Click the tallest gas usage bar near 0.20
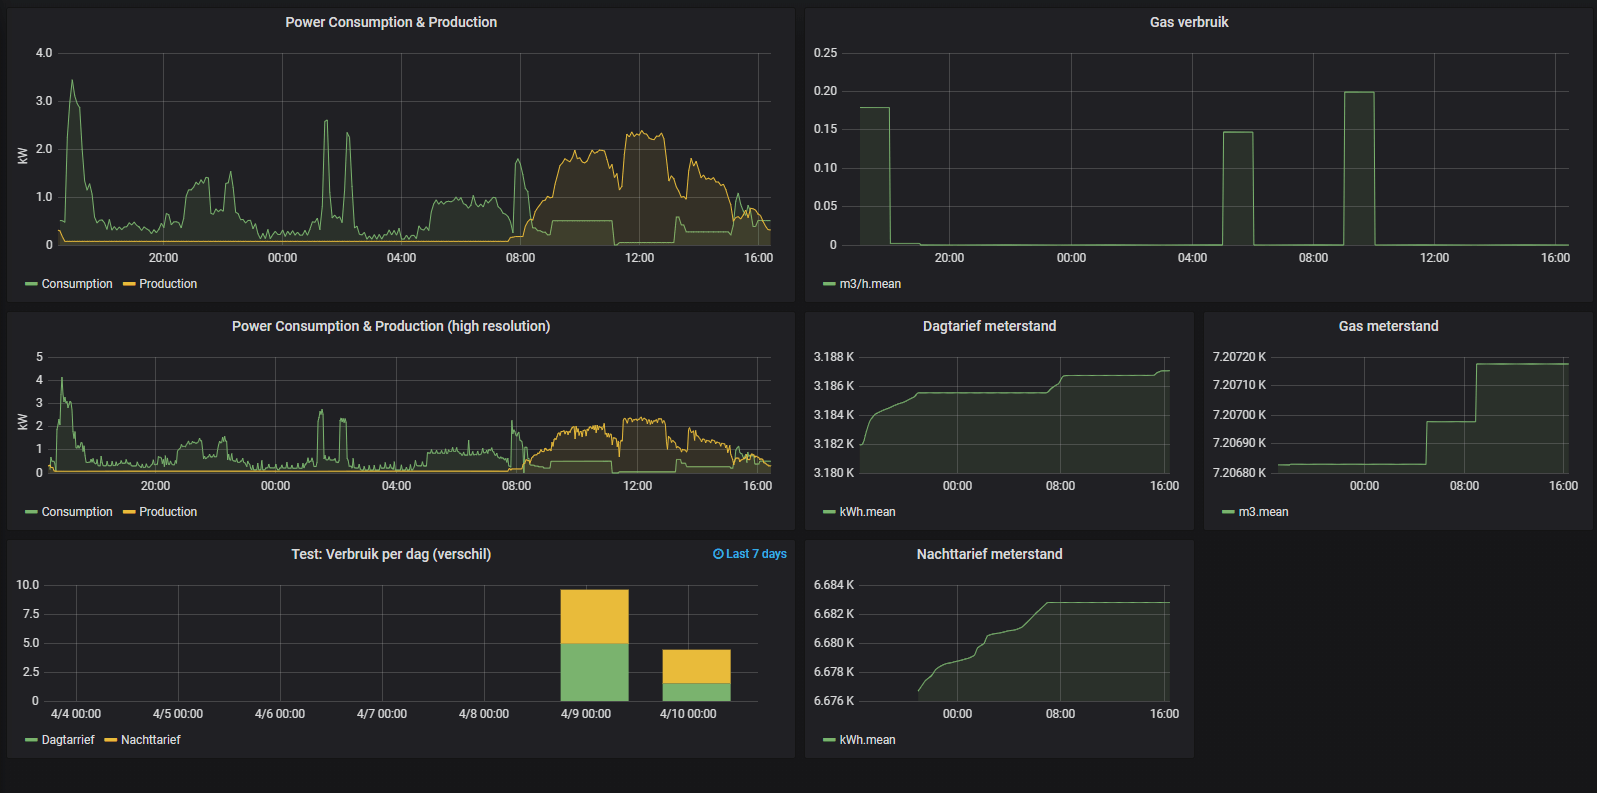Viewport: 1597px width, 793px height. click(1359, 168)
